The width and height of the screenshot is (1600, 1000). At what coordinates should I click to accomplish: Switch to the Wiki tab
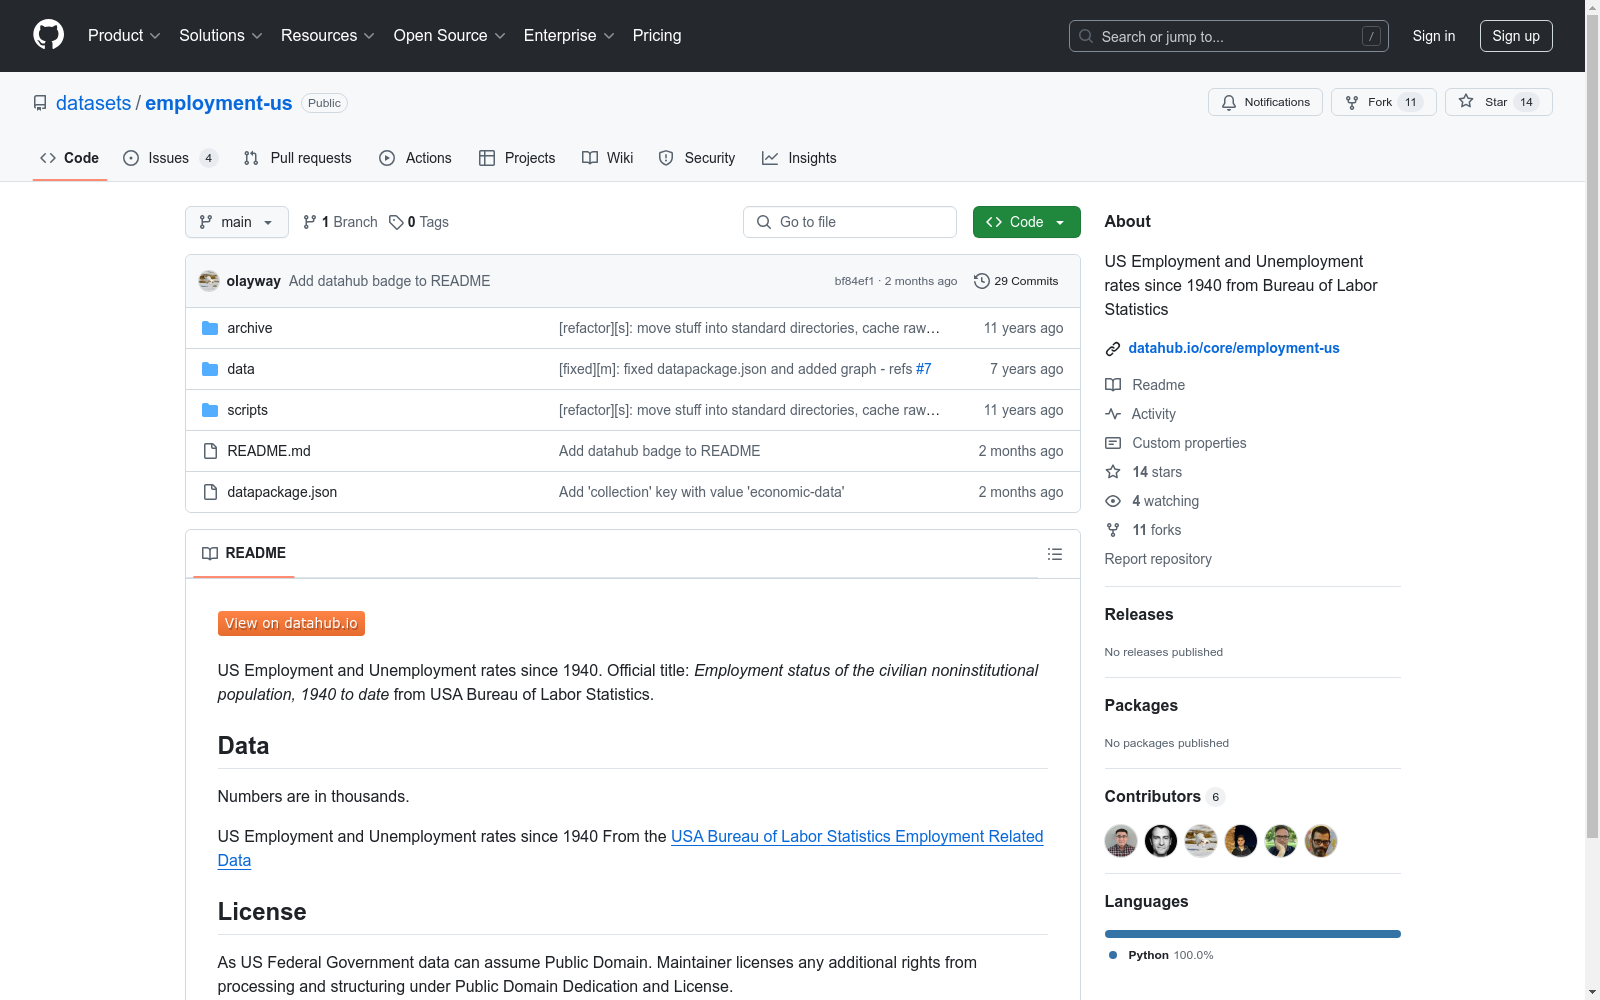[608, 158]
